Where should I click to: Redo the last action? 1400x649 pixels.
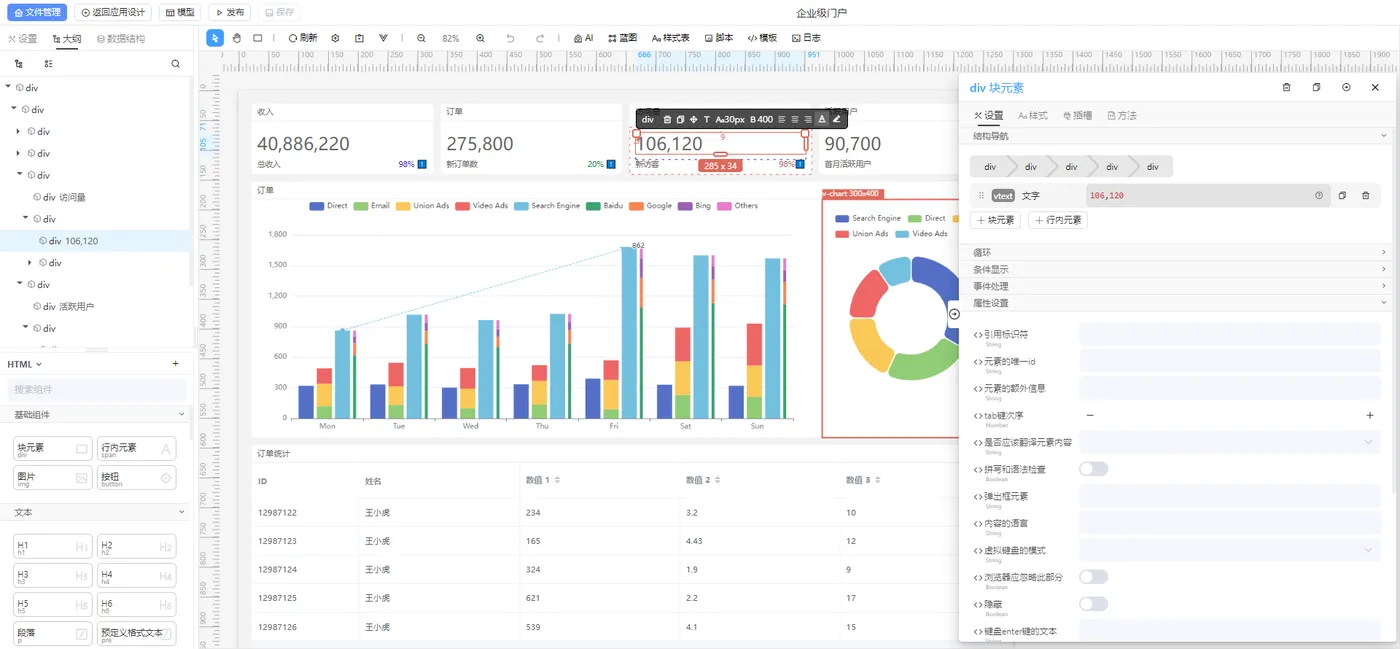(x=540, y=38)
